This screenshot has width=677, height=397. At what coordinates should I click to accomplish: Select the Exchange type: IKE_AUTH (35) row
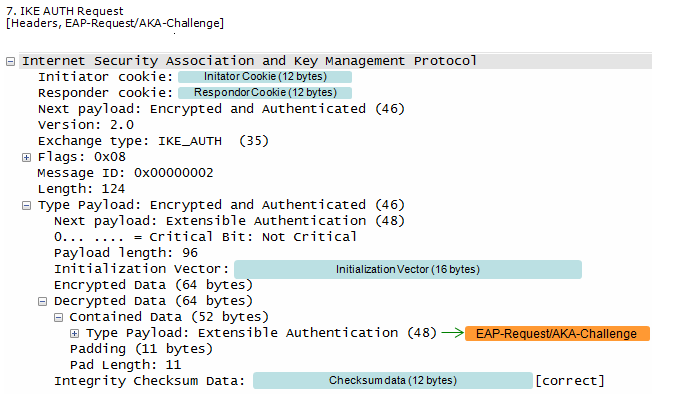[153, 141]
